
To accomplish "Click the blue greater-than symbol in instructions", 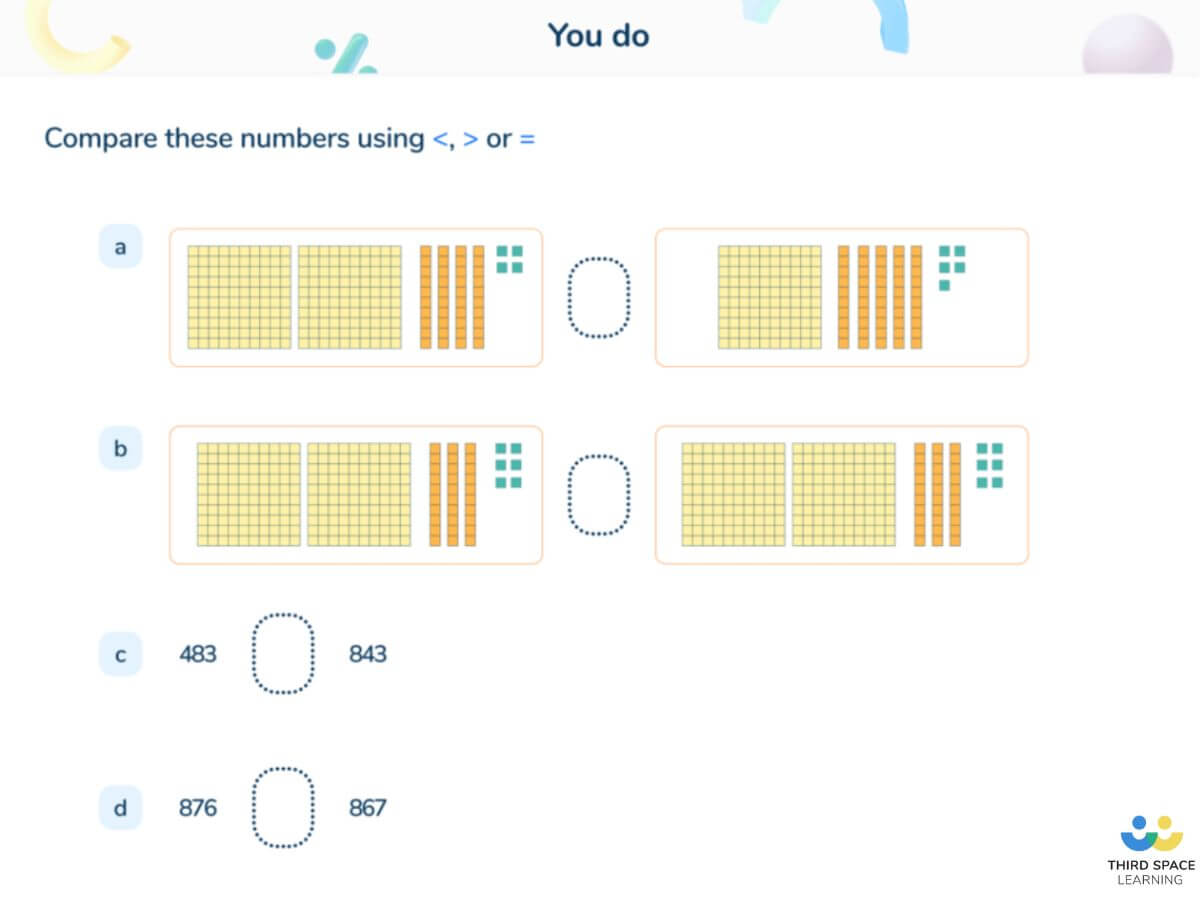I will click(470, 139).
